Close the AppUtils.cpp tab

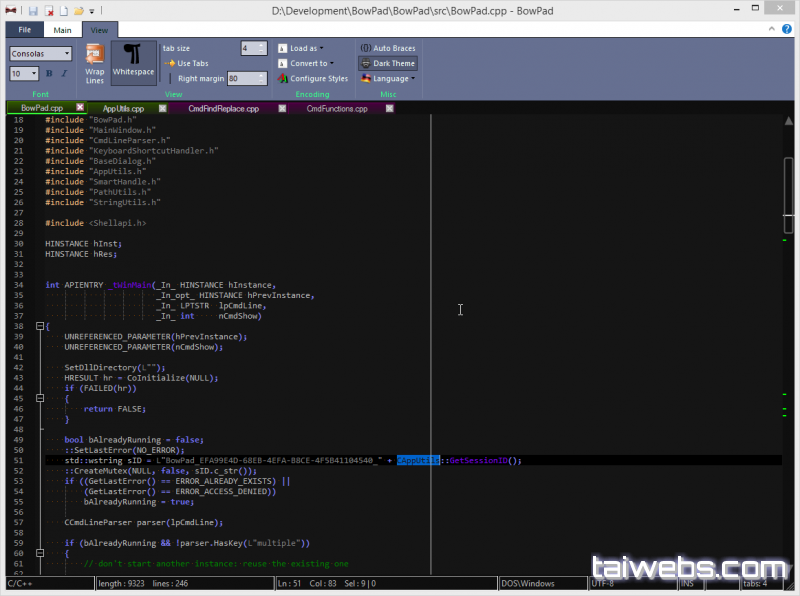pyautogui.click(x=164, y=108)
